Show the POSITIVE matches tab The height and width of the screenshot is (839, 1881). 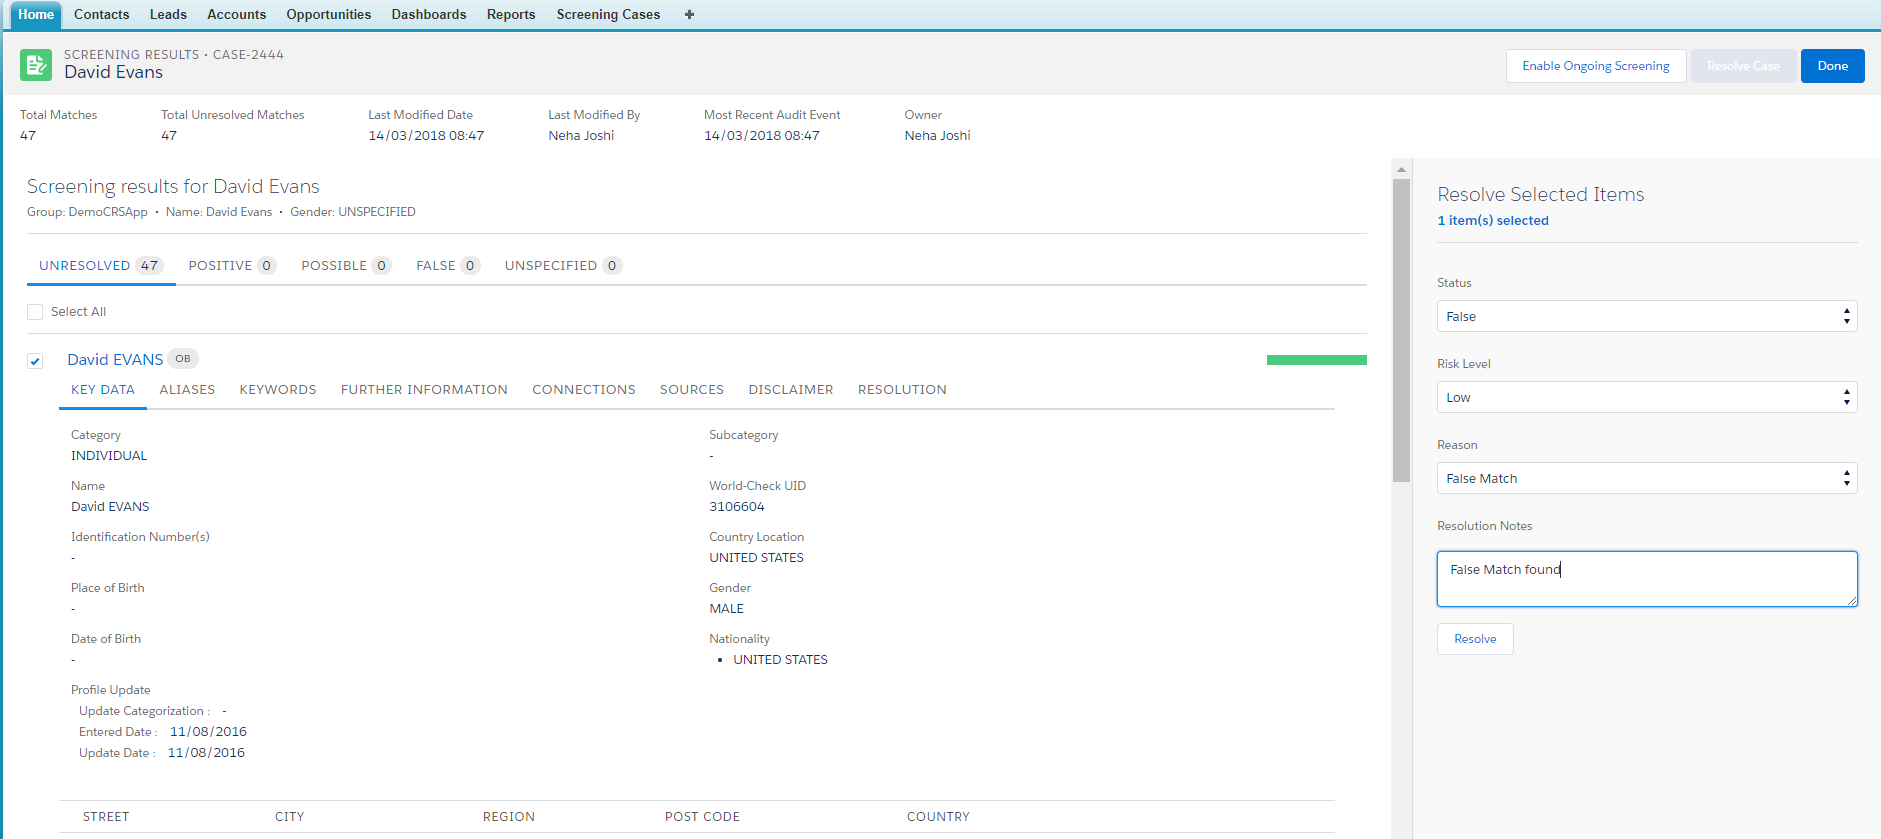[x=231, y=266]
